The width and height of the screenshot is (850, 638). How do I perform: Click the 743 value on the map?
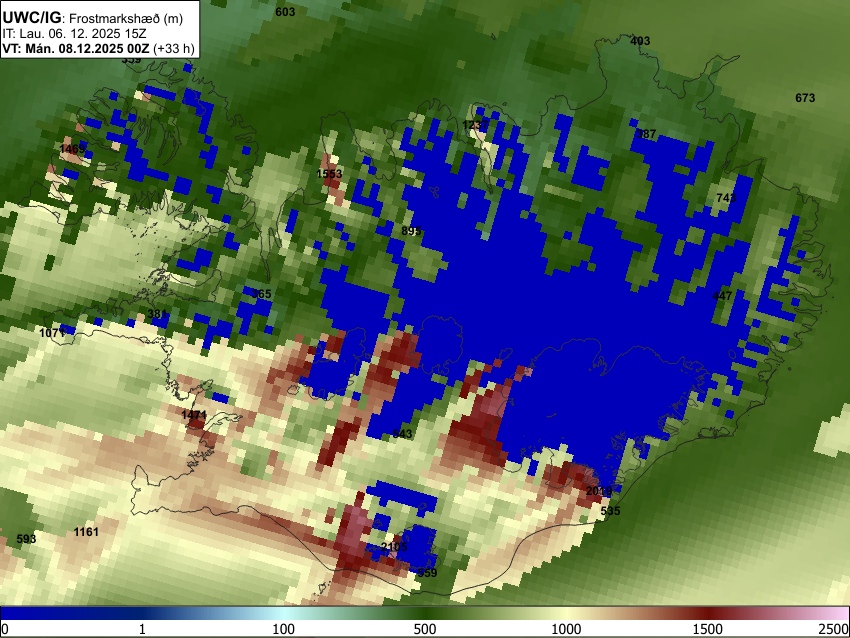[726, 198]
